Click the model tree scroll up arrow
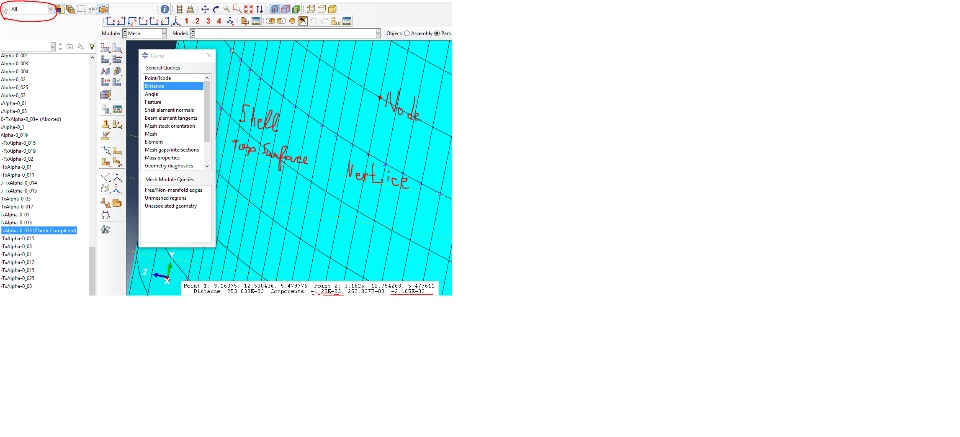The height and width of the screenshot is (437, 960). pos(92,58)
